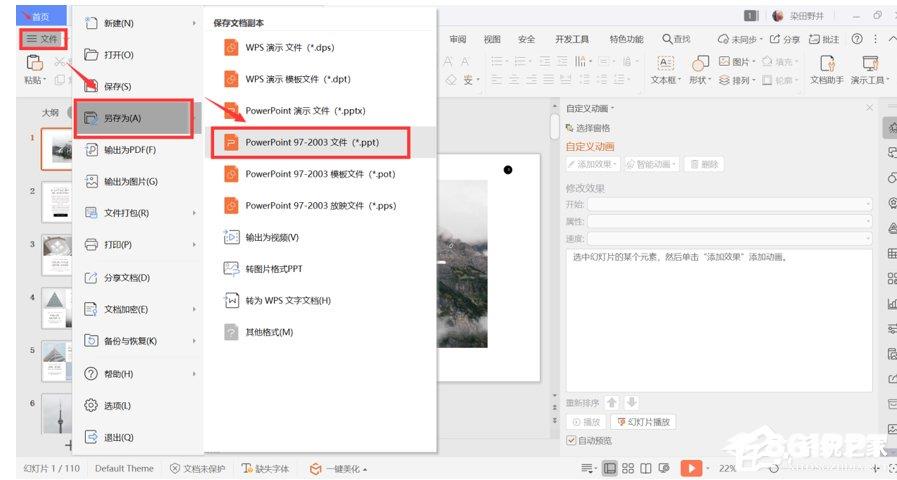
Task: Open 自定义动画 panel title dropdown
Action: pos(590,108)
